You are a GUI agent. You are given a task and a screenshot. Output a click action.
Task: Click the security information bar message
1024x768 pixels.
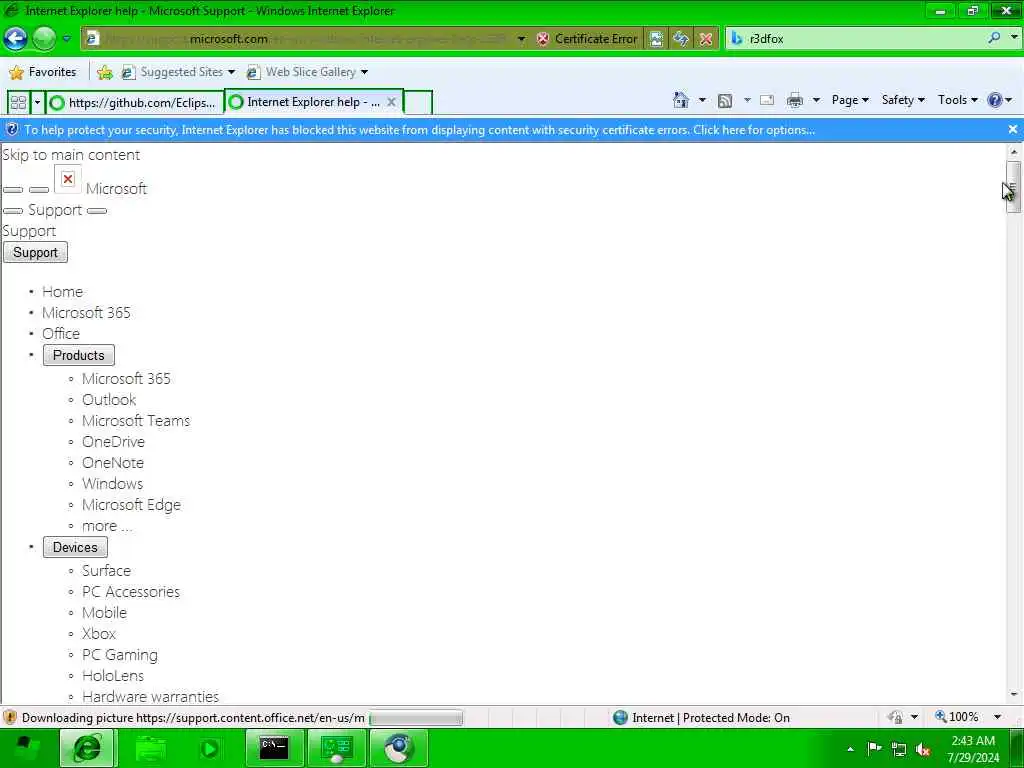pyautogui.click(x=419, y=130)
